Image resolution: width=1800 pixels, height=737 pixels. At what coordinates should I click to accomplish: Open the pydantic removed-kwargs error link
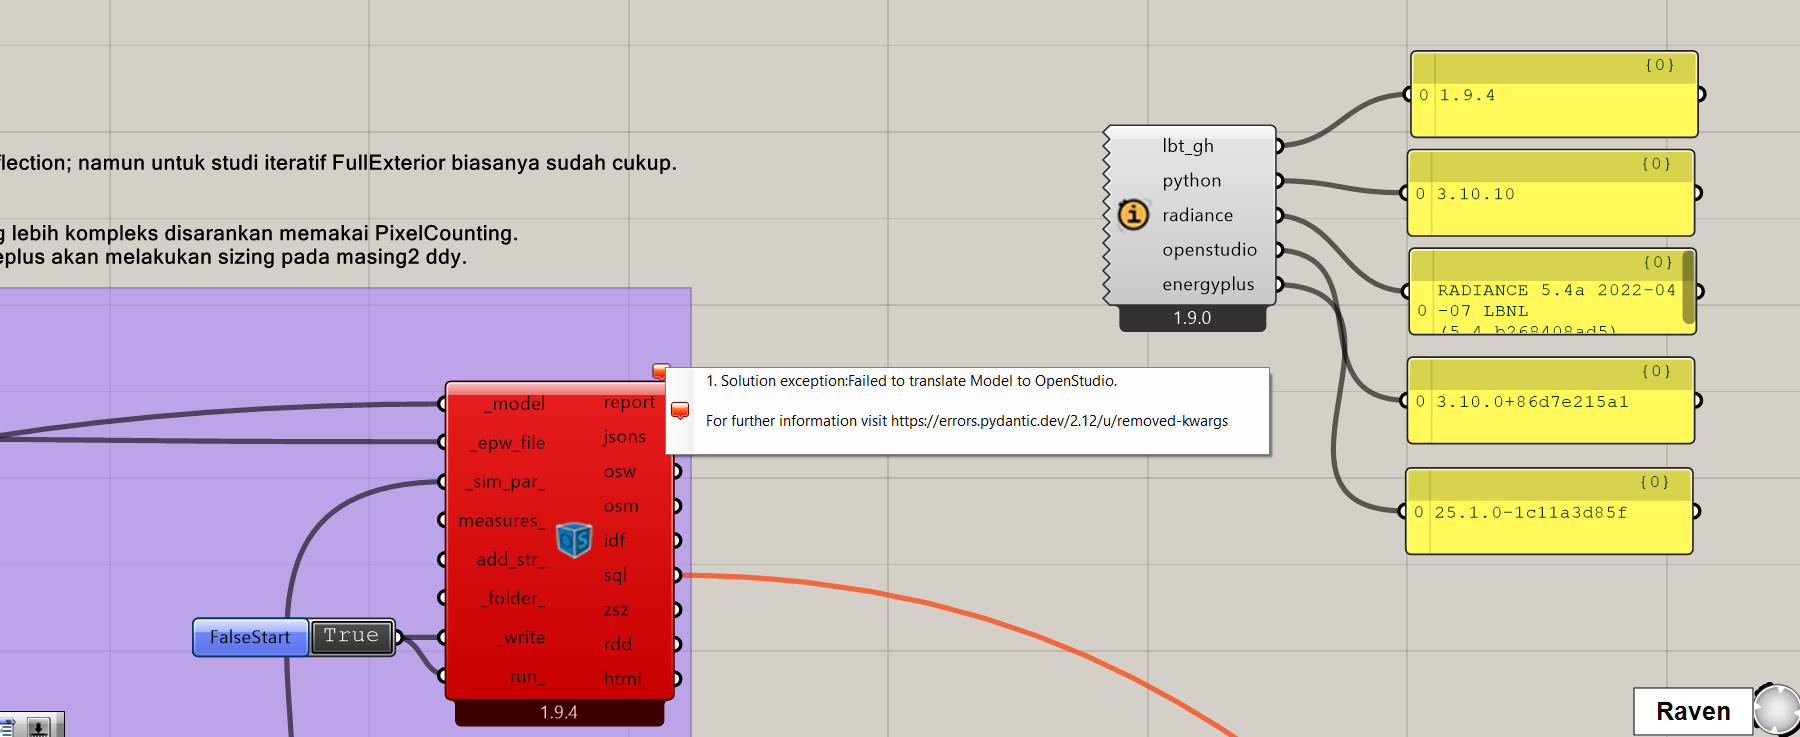point(1059,421)
